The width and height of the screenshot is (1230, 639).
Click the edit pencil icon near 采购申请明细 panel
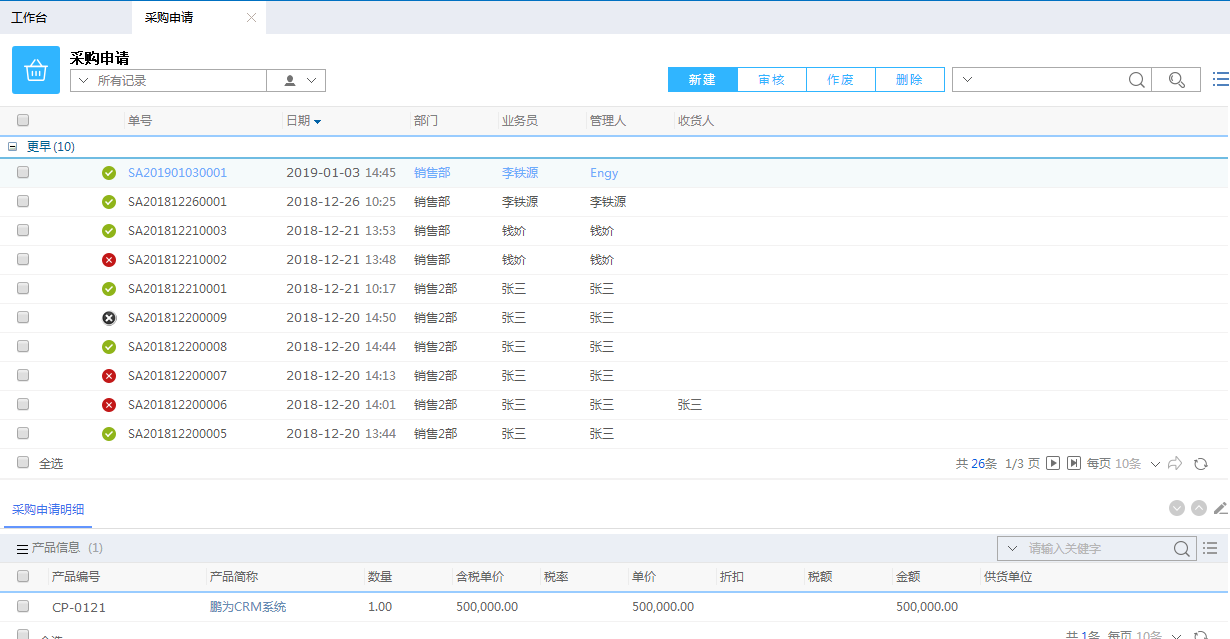pos(1221,508)
